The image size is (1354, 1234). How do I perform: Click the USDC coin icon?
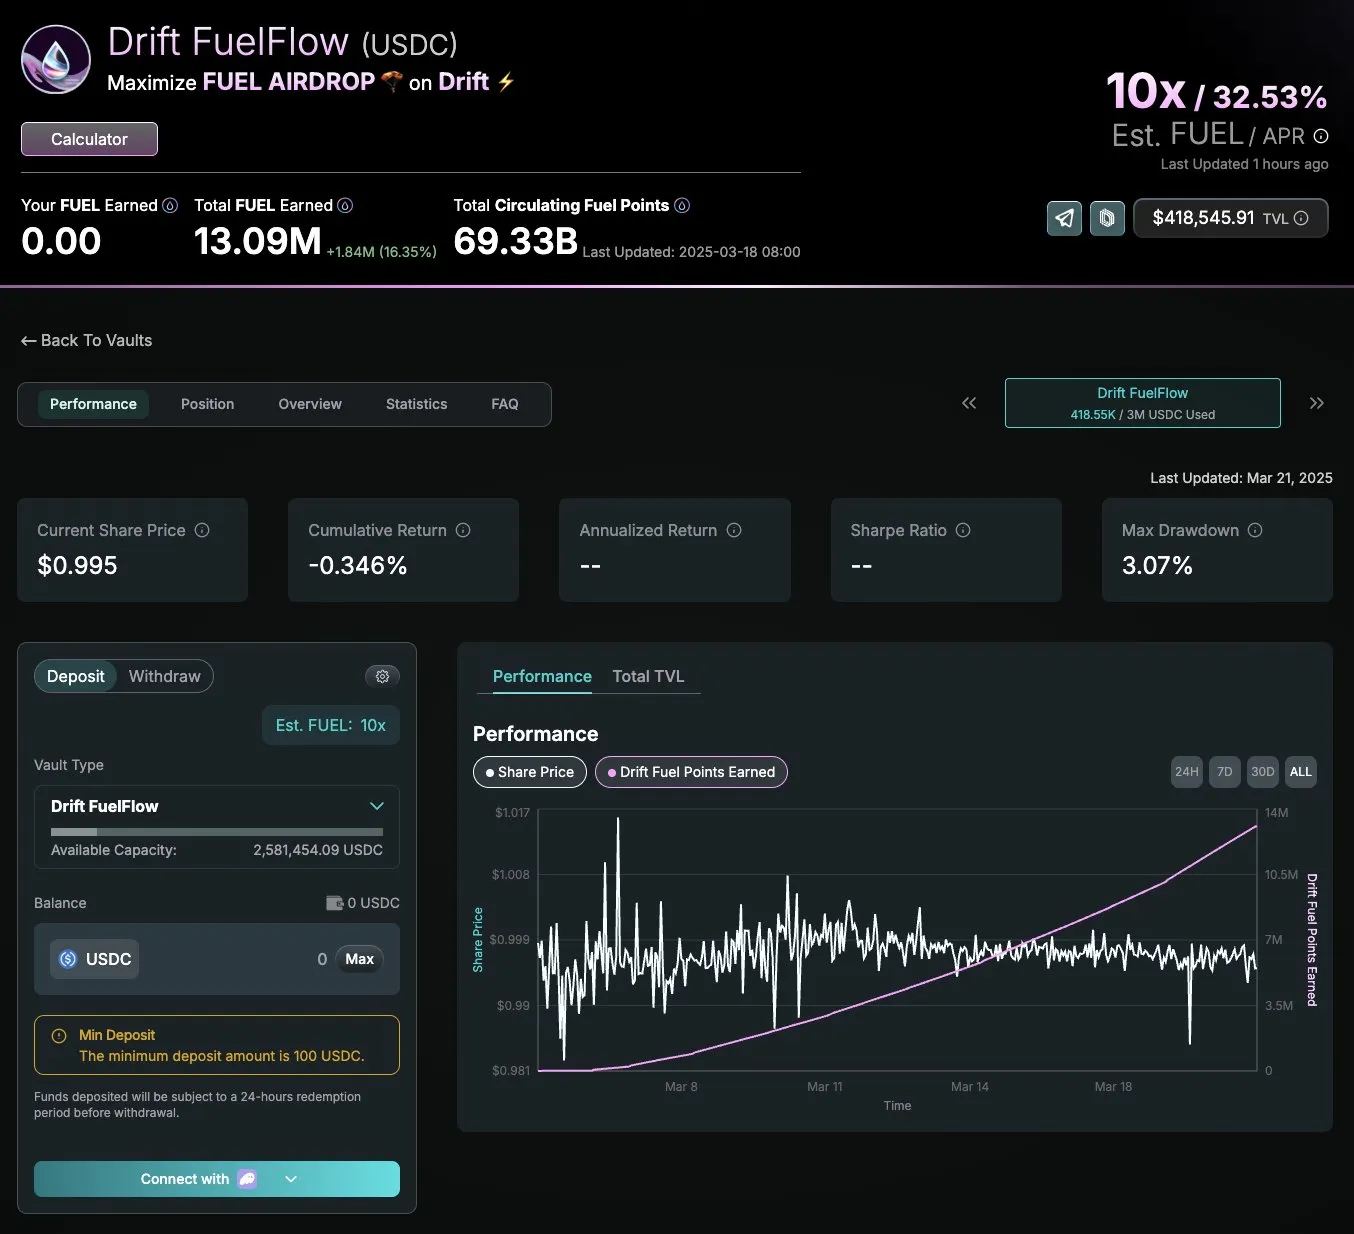pos(68,959)
